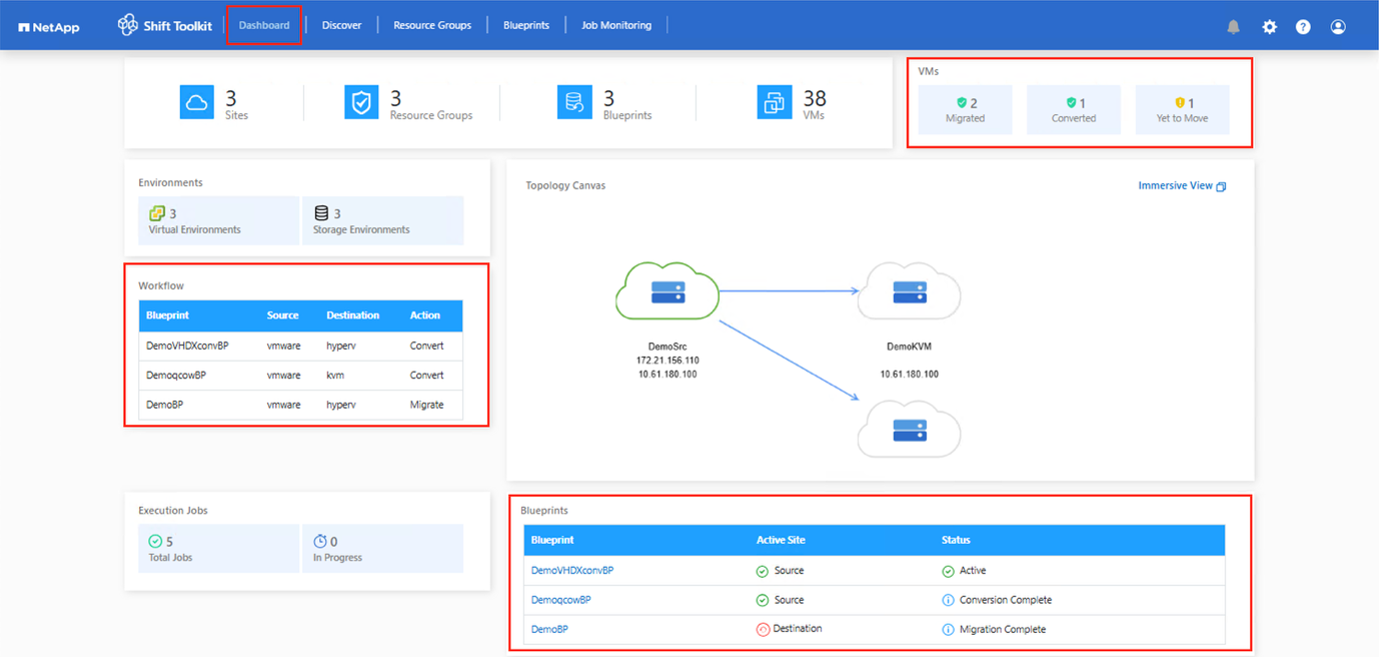This screenshot has height=660, width=1384.
Task: Select the Virtual Environments tile
Action: (x=219, y=221)
